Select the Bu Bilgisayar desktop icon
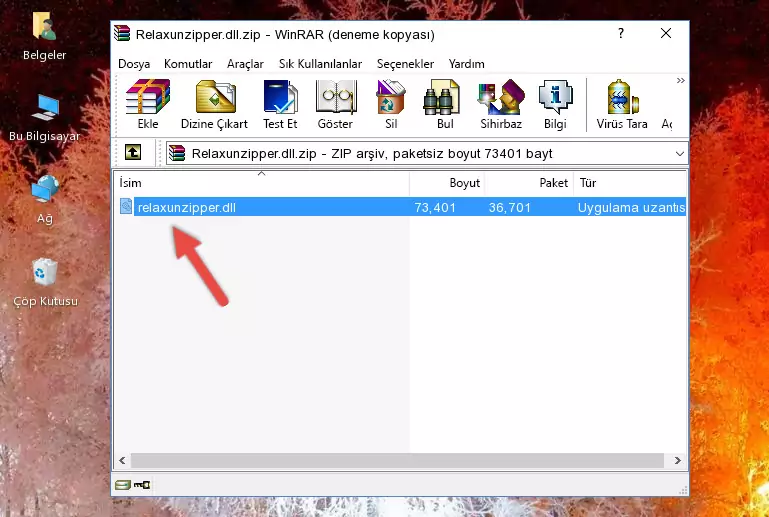Screen dimensions: 769x517 coord(44,118)
